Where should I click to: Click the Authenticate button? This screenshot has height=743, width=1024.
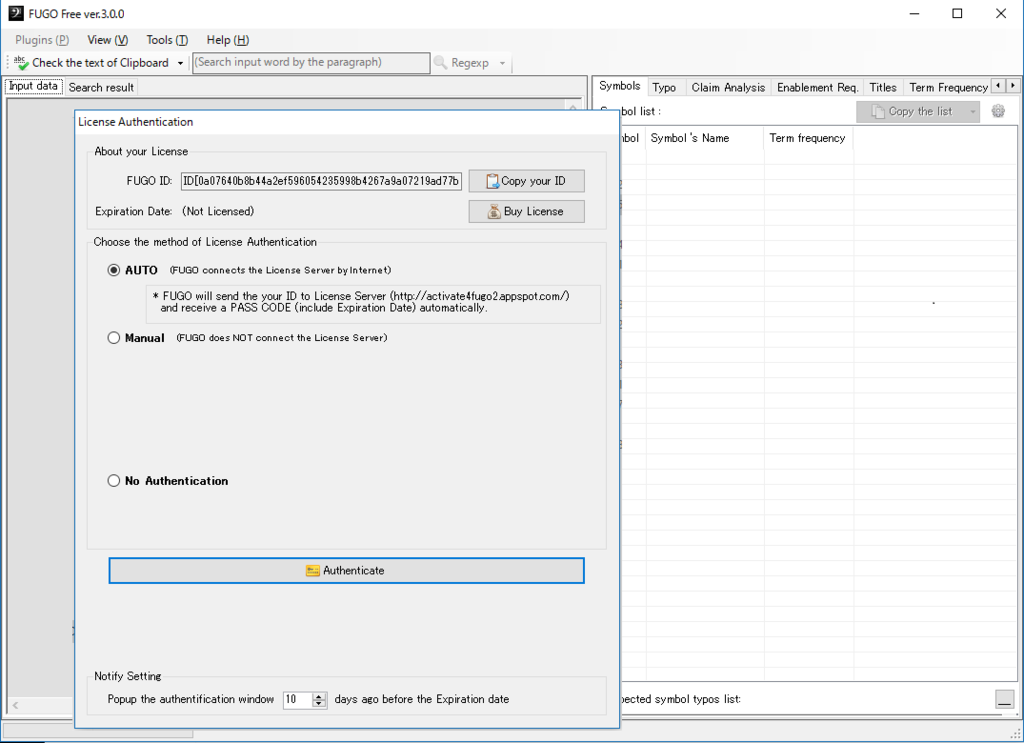346,571
